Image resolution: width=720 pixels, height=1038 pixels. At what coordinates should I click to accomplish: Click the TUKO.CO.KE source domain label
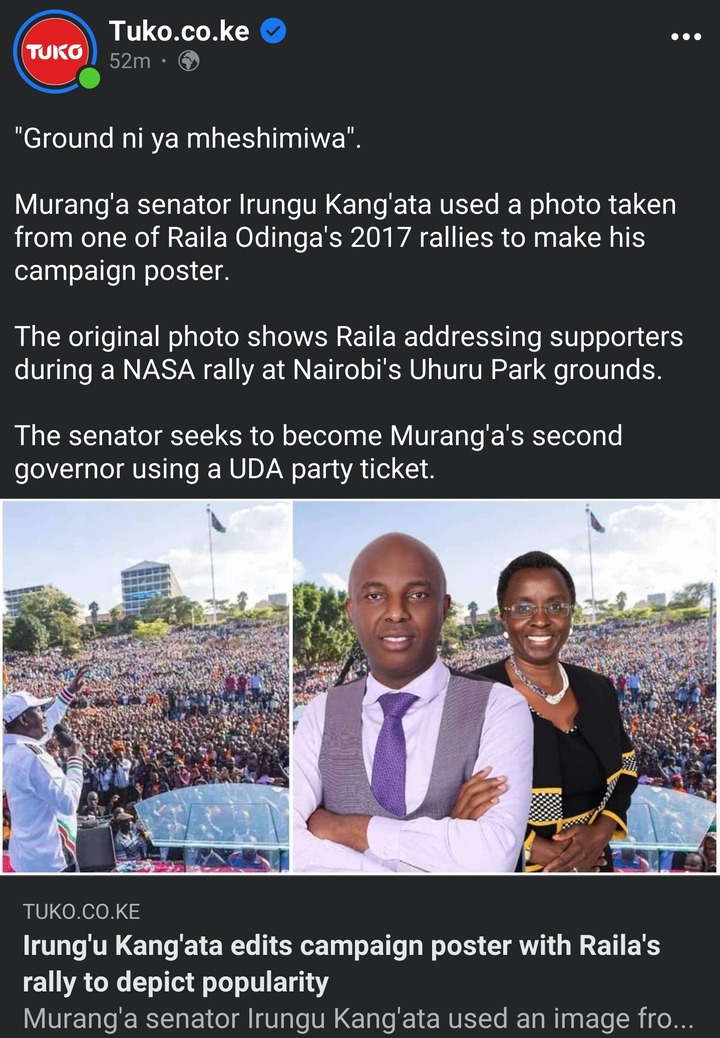(x=81, y=912)
